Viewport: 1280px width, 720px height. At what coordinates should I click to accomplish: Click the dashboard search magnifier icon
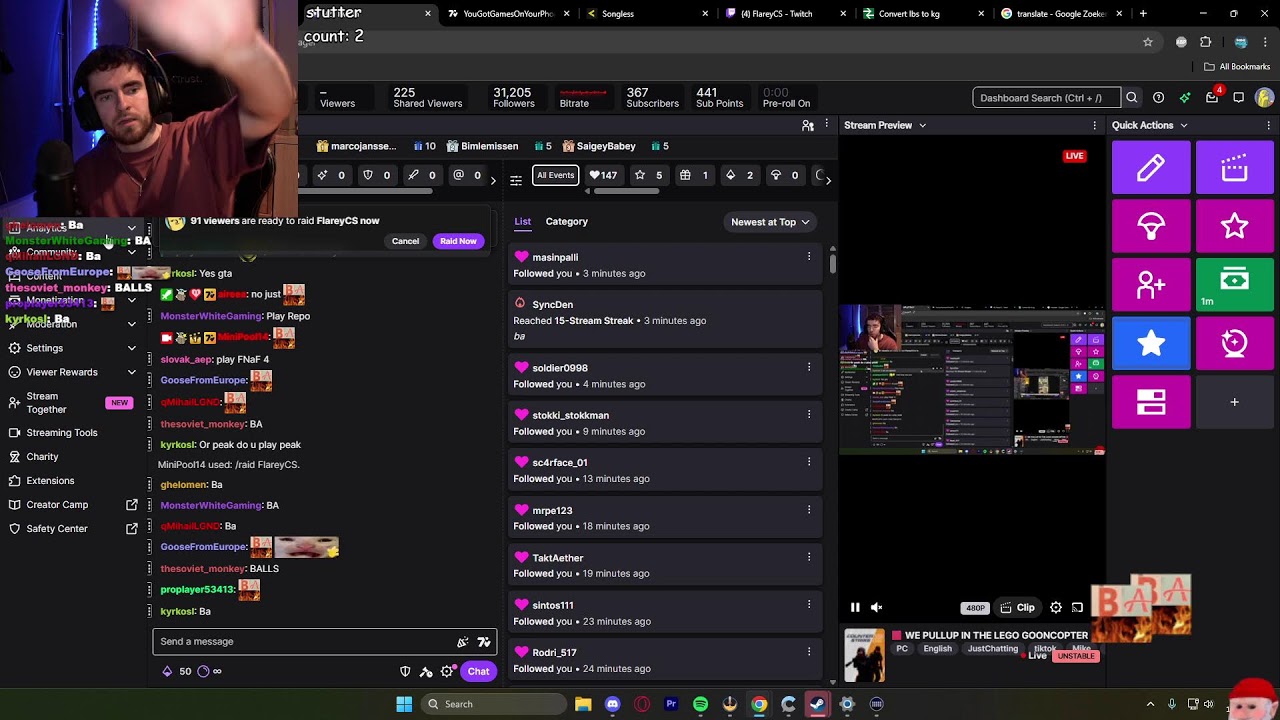(x=1132, y=98)
